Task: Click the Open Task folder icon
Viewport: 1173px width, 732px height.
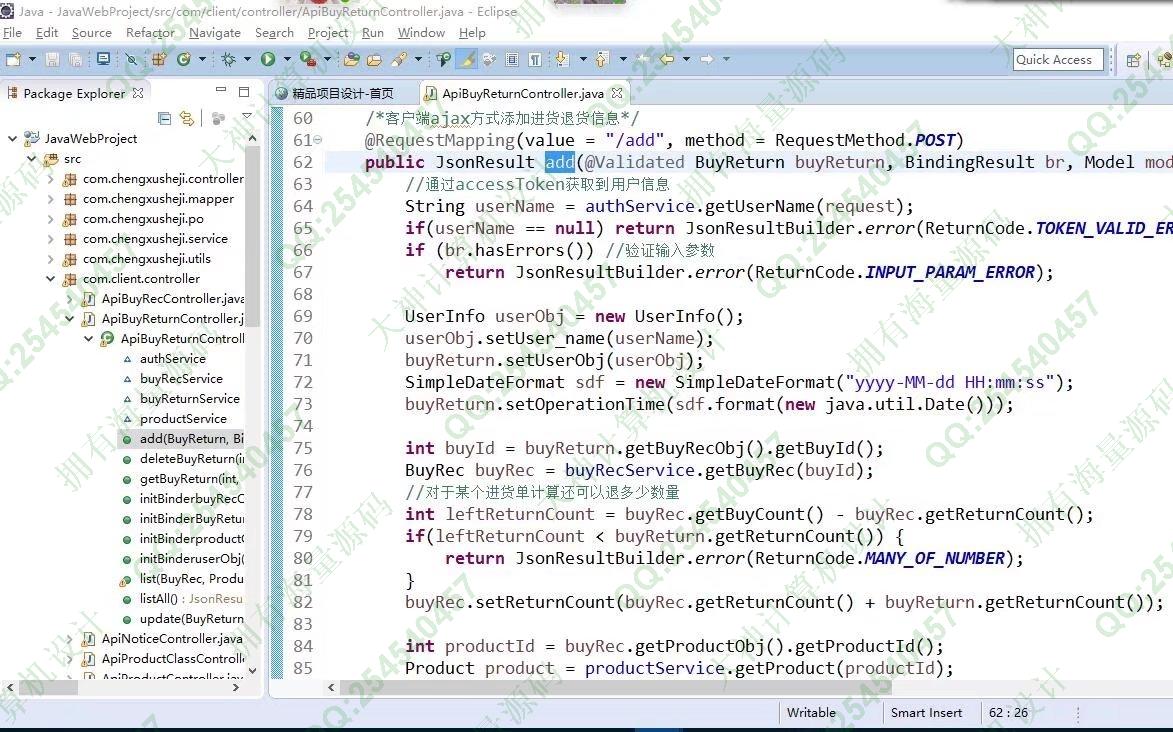Action: [374, 59]
